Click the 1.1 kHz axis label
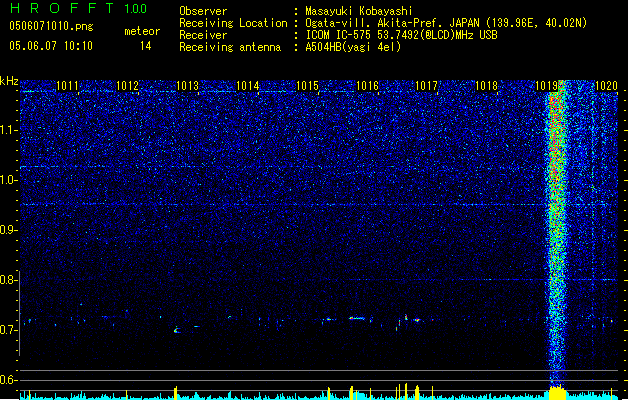Screen dimensions: 629x400 click(x=9, y=131)
